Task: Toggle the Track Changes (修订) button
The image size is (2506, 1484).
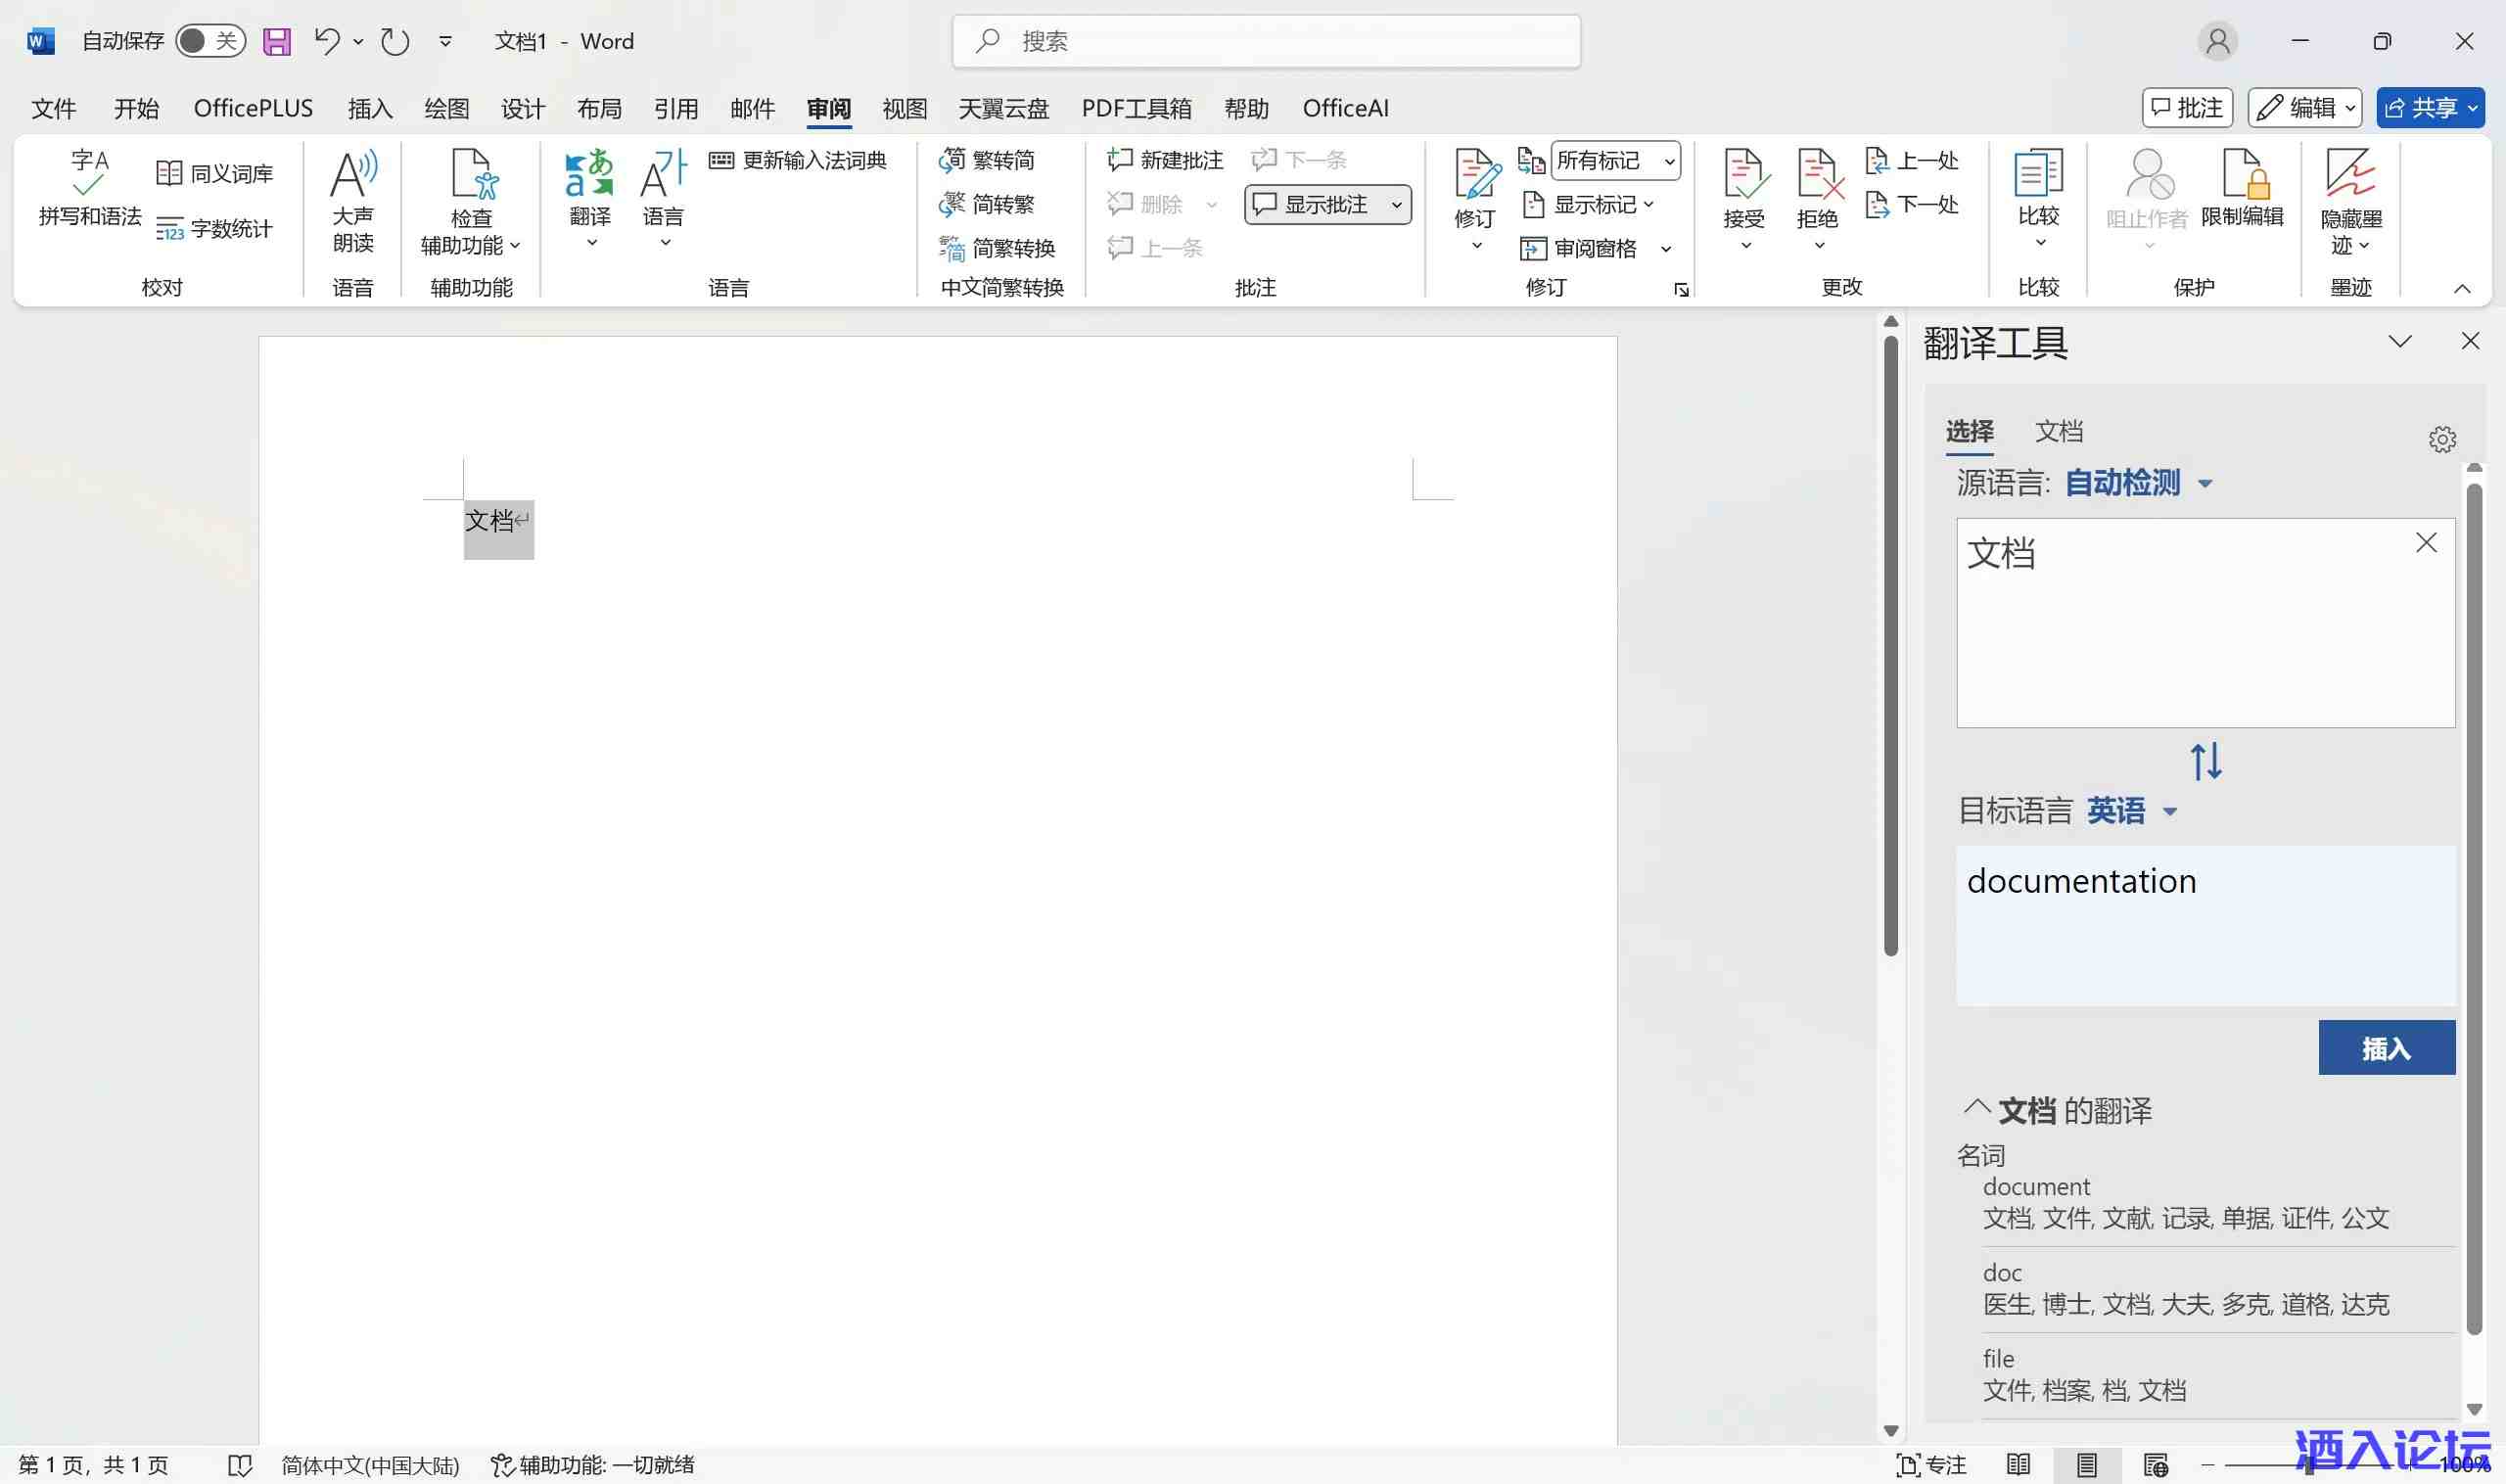Action: click(1475, 178)
